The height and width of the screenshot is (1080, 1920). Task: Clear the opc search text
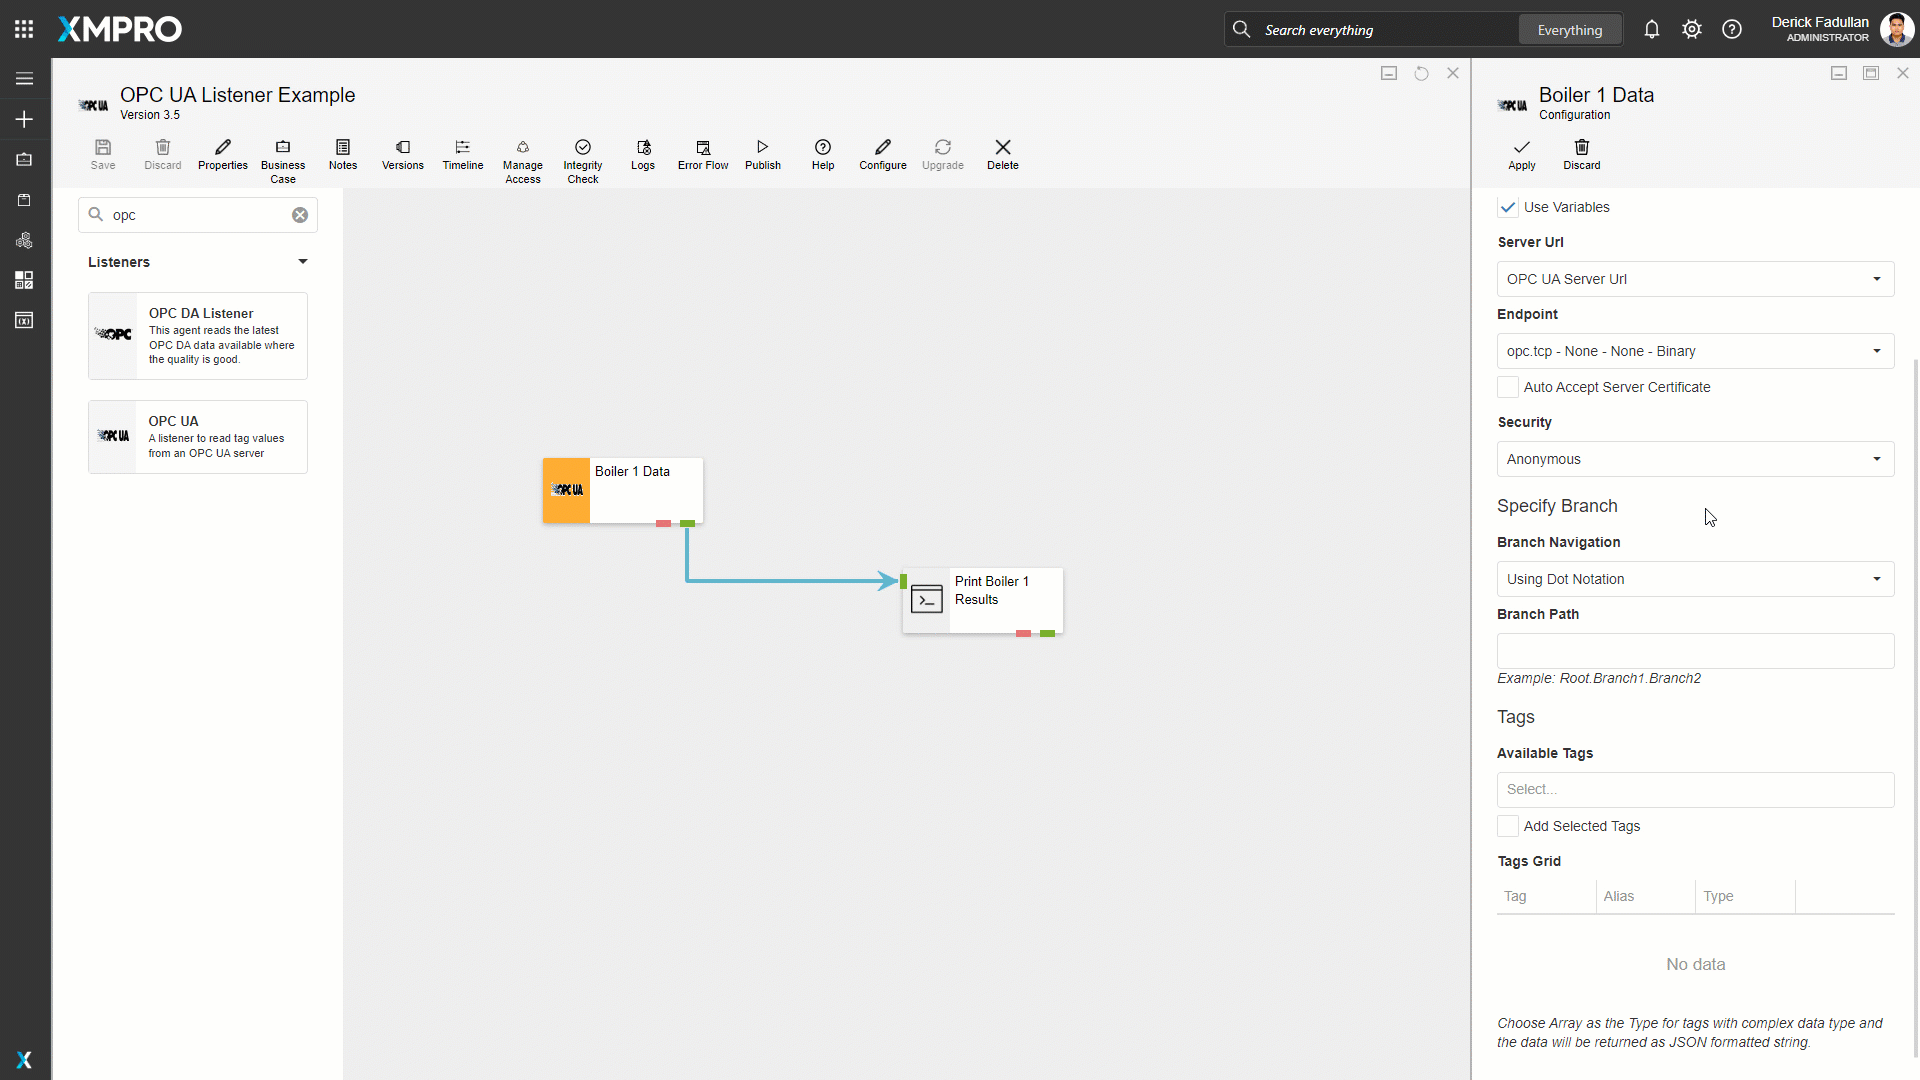[x=300, y=215]
